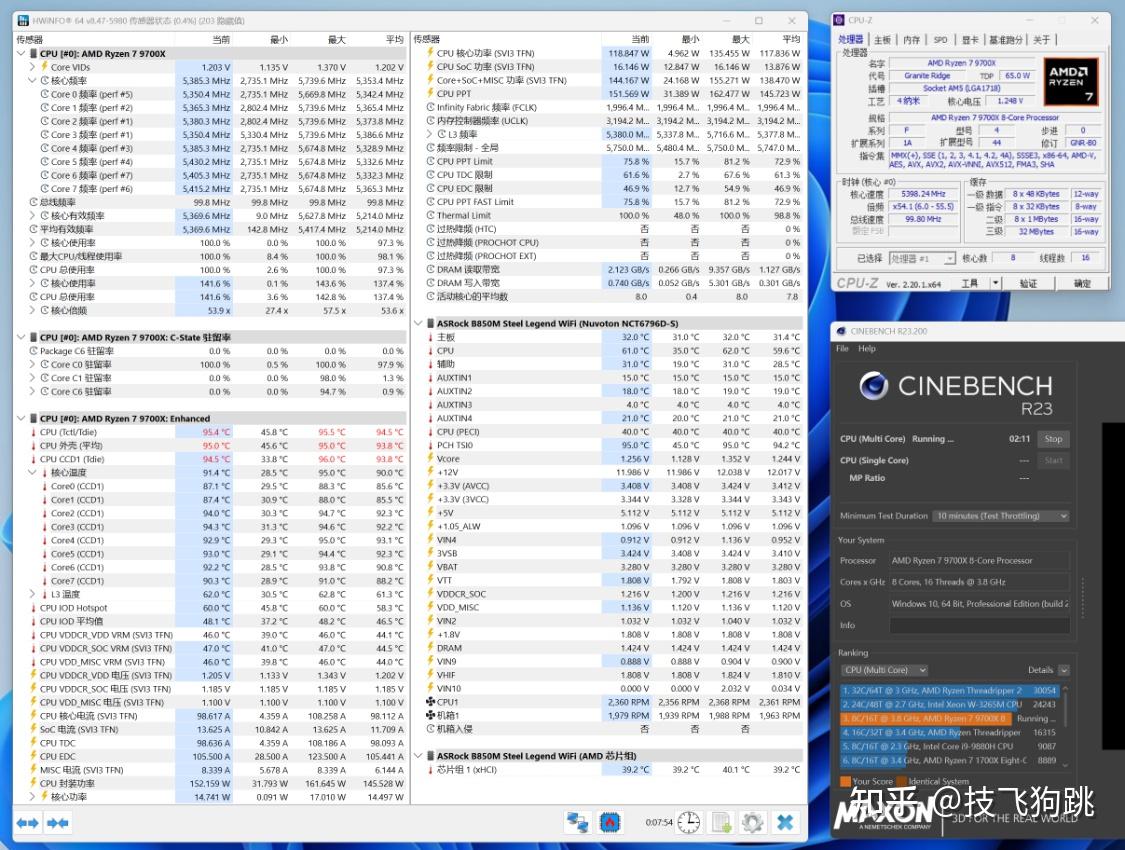Stop the running Cinebench multi core test

point(1053,439)
